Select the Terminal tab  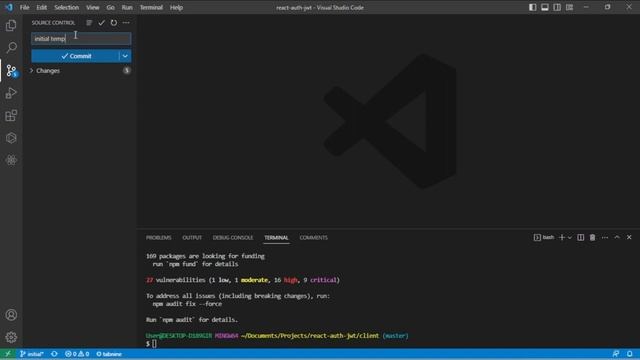tap(276, 238)
